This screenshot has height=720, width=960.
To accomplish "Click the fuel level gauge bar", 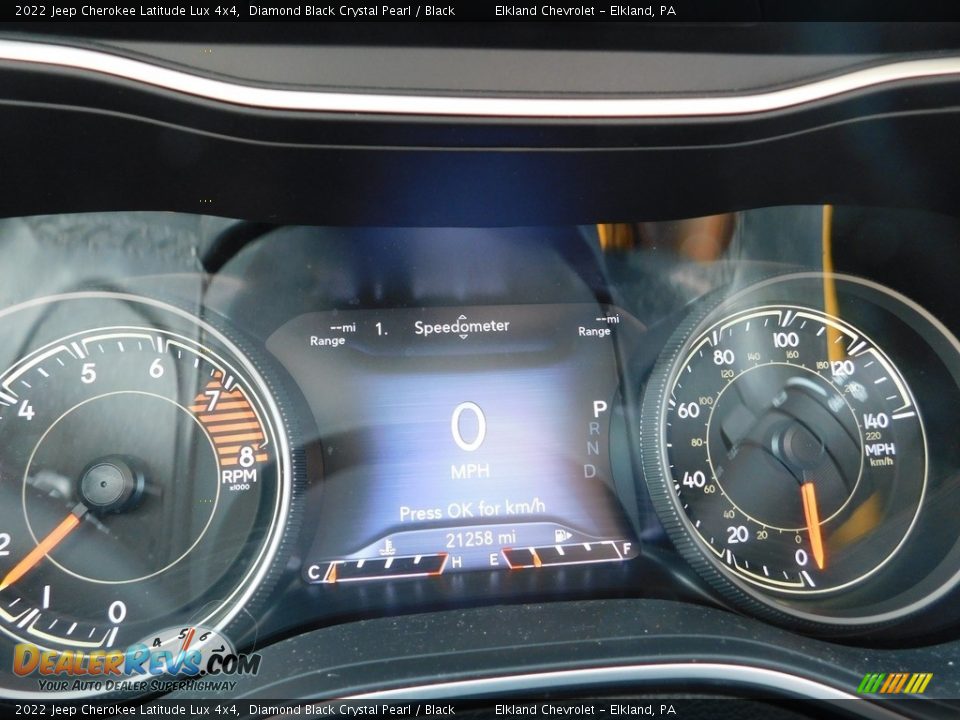I will 562,554.
